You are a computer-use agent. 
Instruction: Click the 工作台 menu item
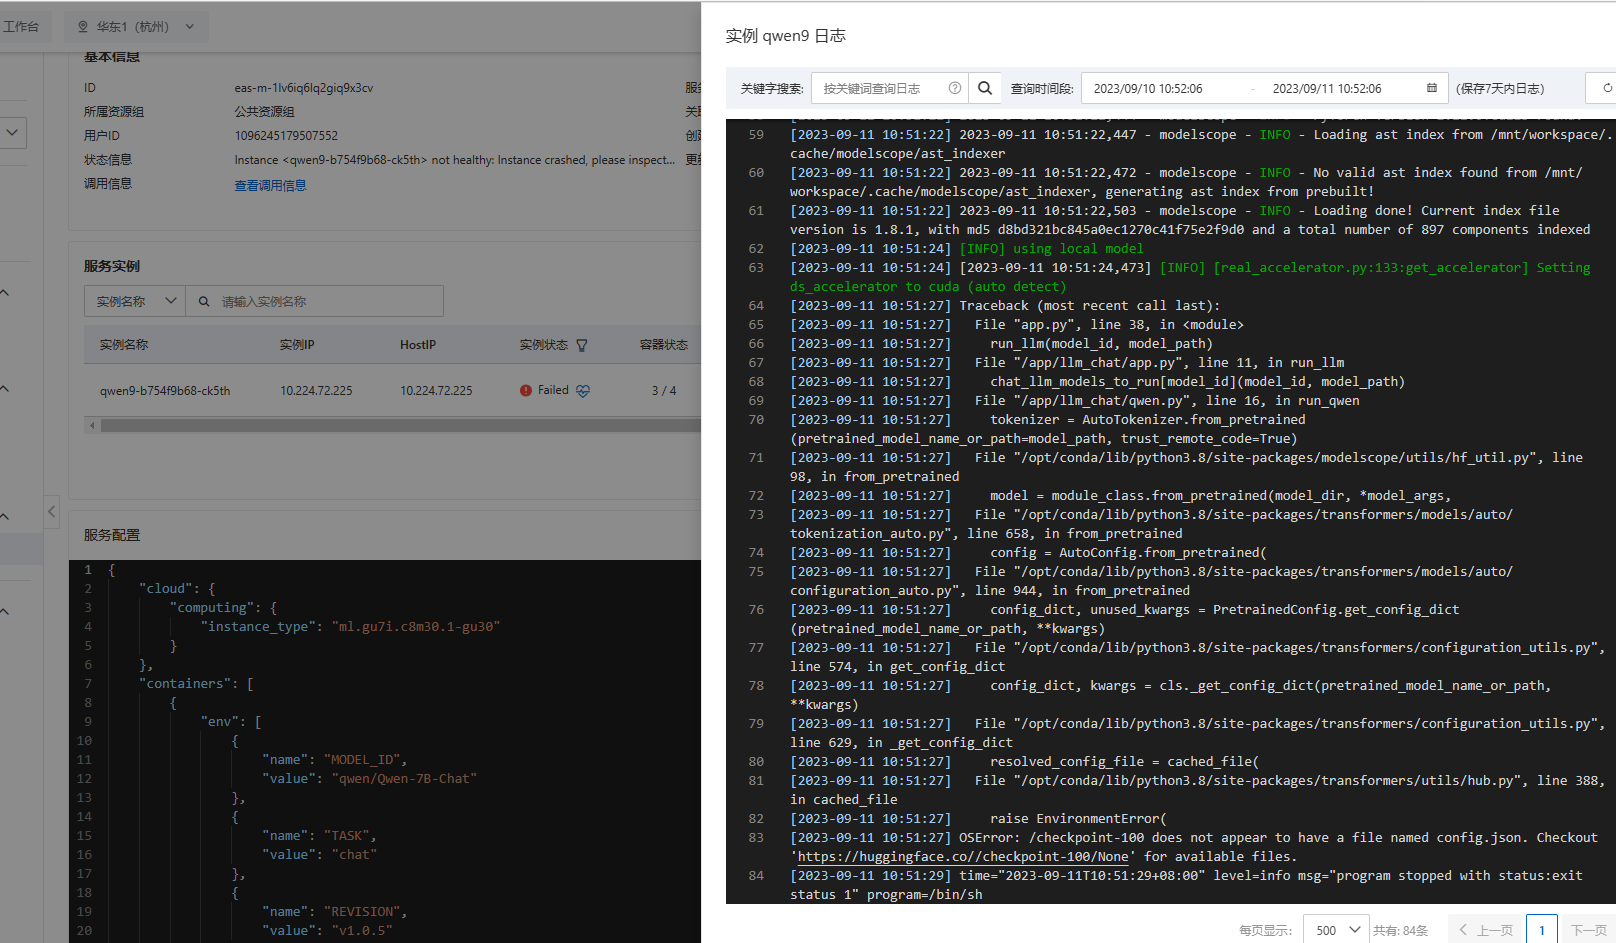click(x=20, y=27)
